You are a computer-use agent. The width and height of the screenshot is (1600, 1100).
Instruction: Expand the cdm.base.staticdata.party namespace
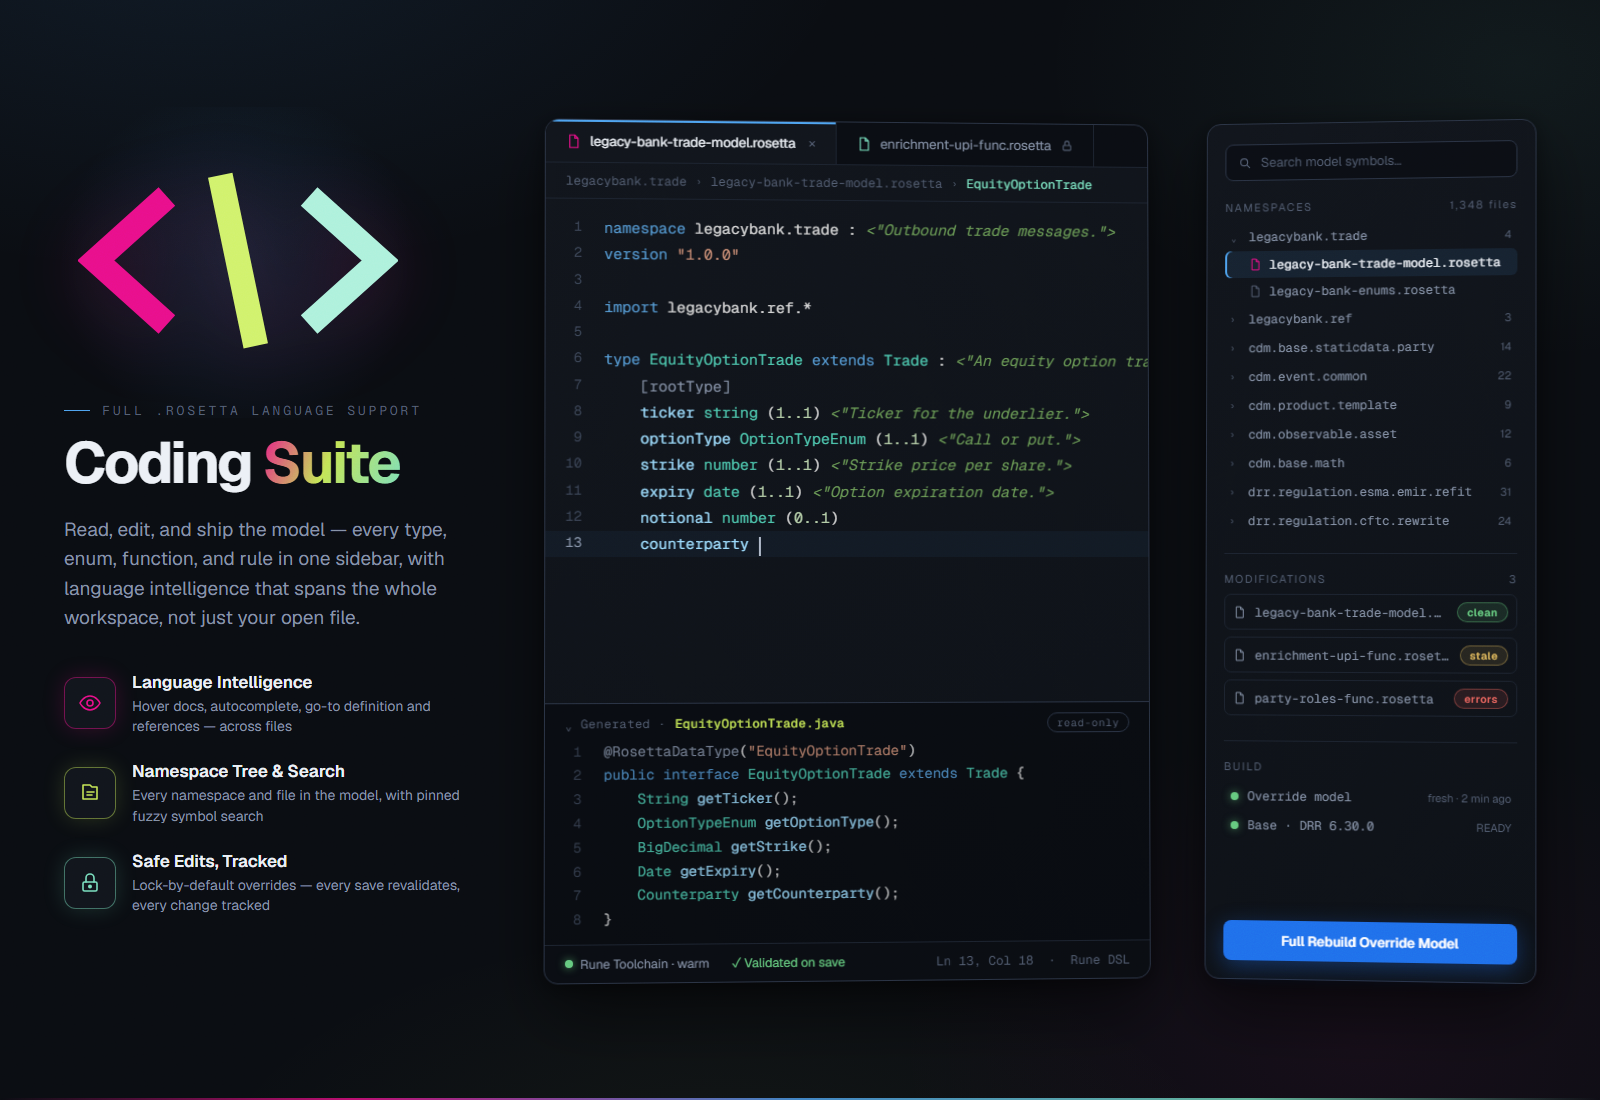click(x=1233, y=349)
